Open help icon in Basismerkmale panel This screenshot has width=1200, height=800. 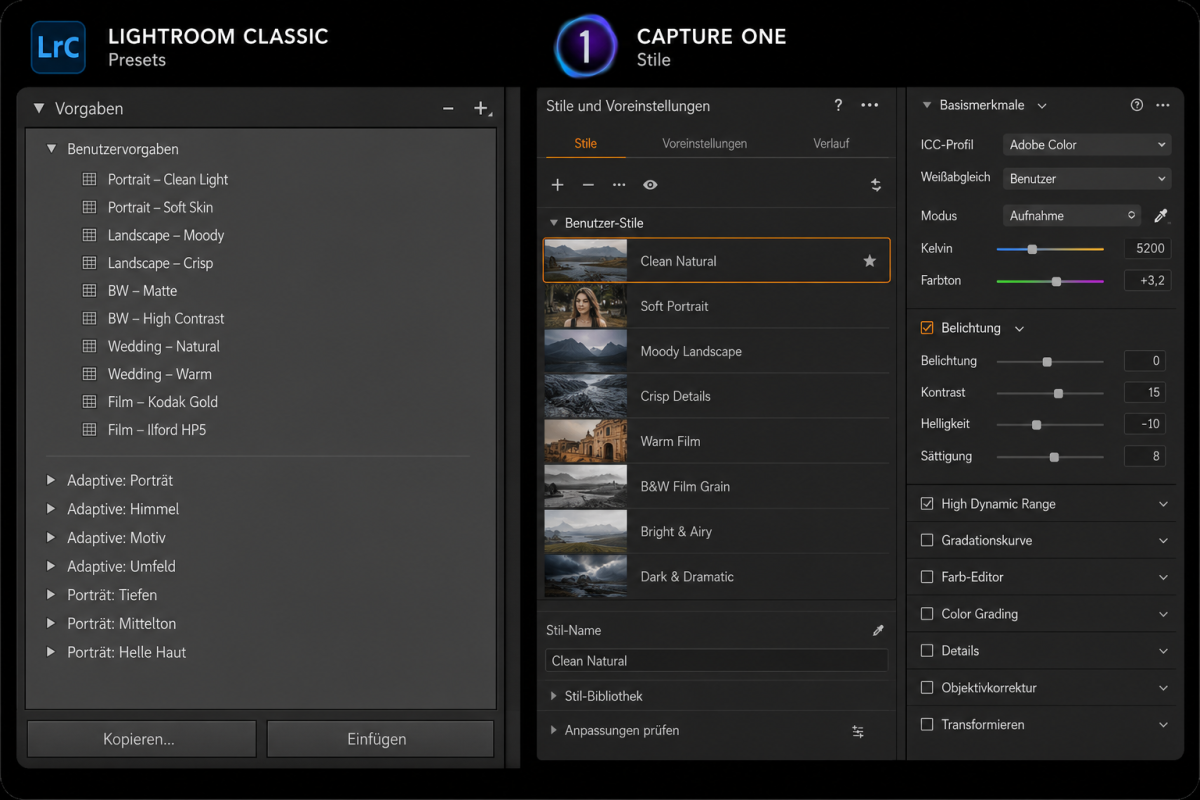pyautogui.click(x=1136, y=105)
